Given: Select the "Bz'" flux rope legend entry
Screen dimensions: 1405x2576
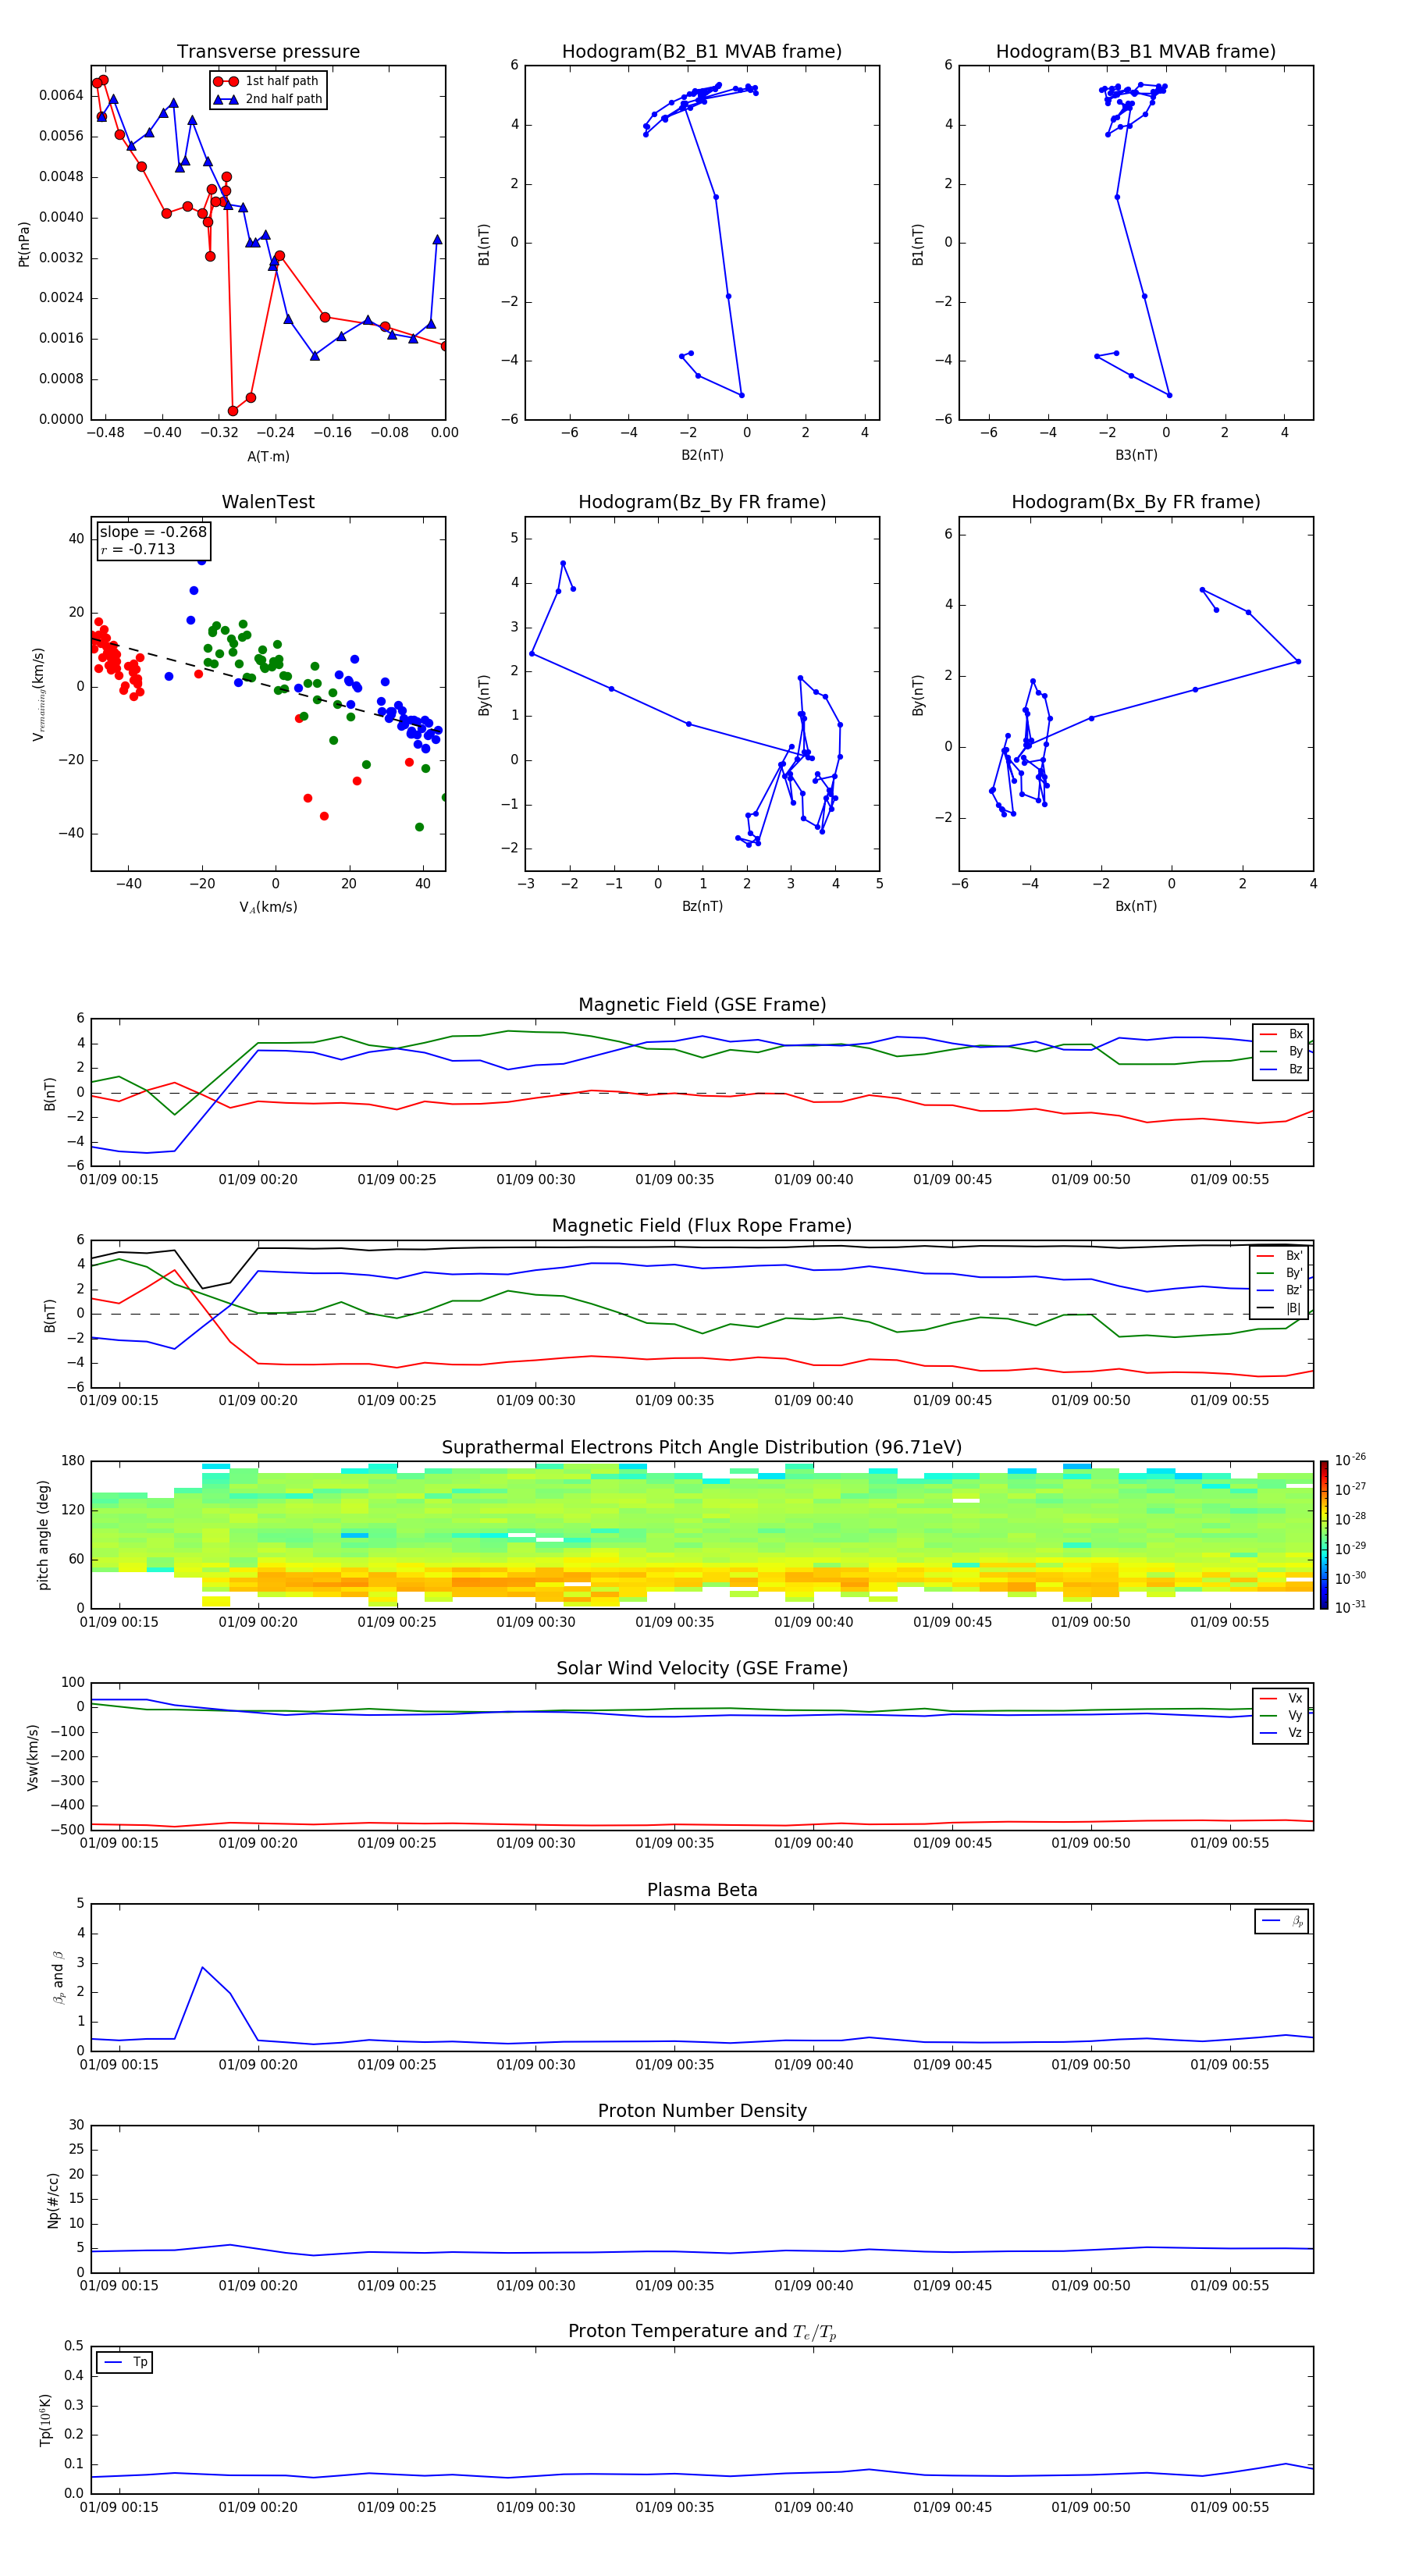Looking at the screenshot, I should [1280, 1290].
